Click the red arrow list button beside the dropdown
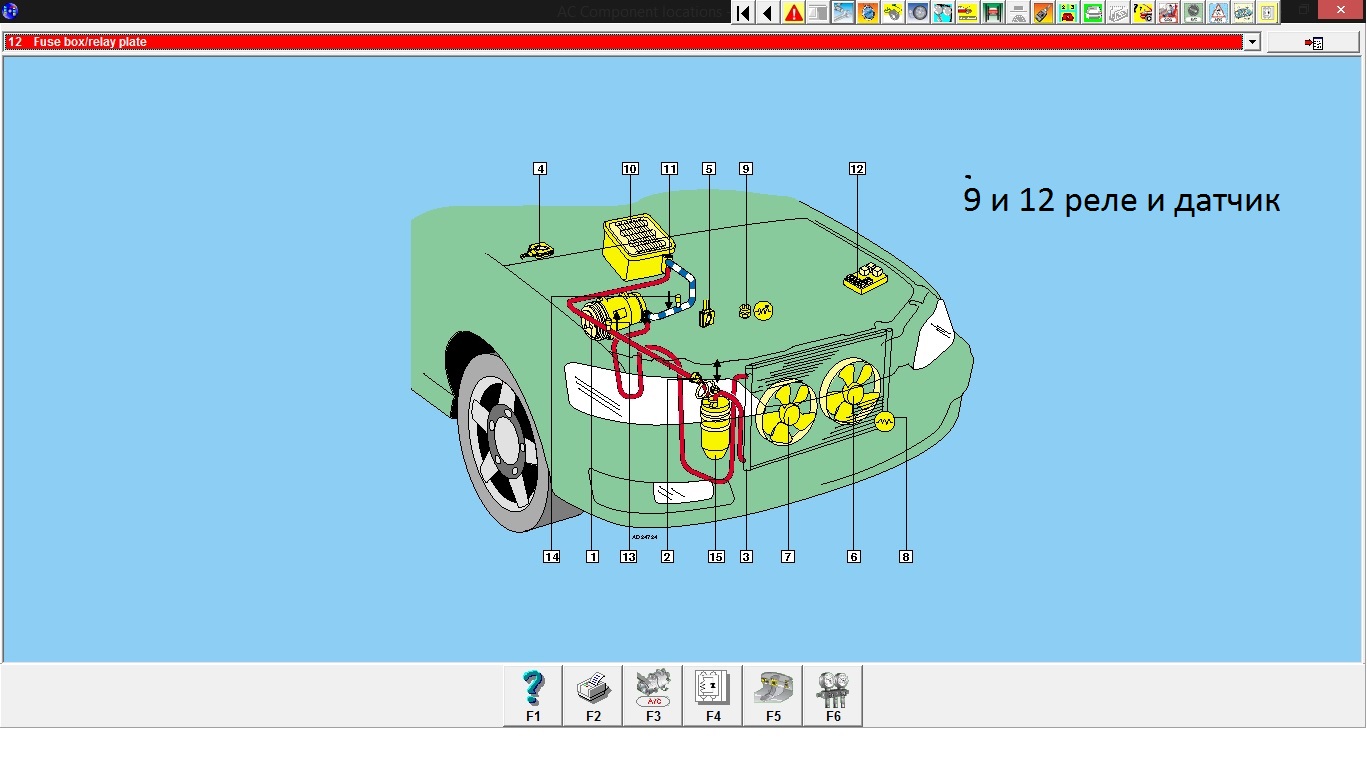The height and width of the screenshot is (772, 1367). pyautogui.click(x=1314, y=43)
